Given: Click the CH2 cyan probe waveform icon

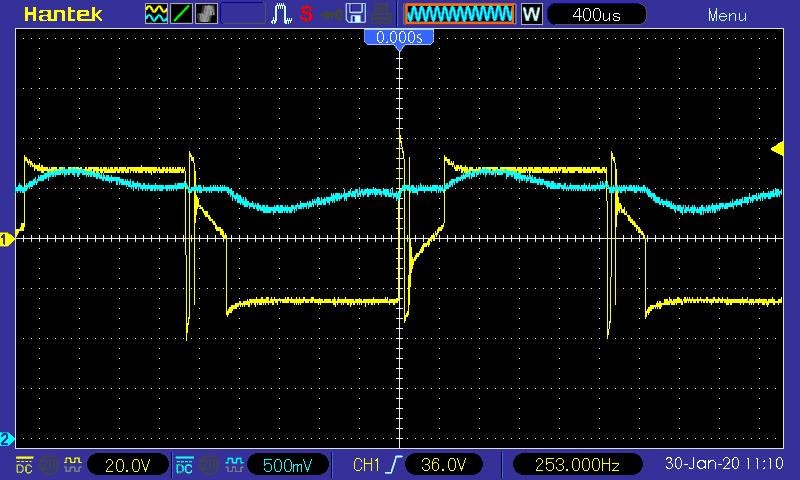Looking at the screenshot, I should click(x=234, y=465).
